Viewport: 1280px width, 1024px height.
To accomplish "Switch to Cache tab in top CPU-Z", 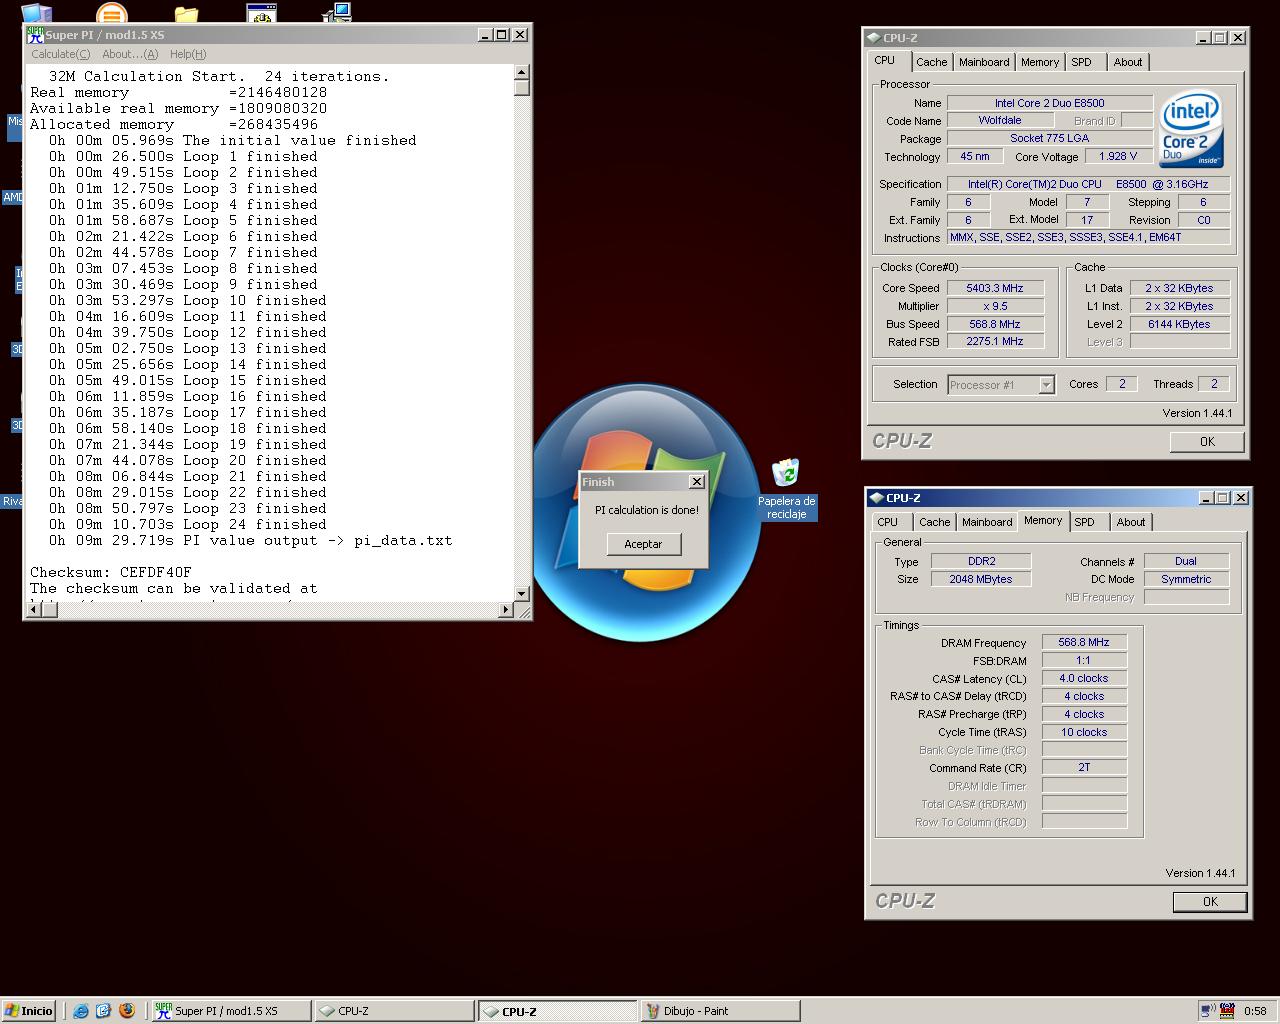I will pyautogui.click(x=931, y=62).
